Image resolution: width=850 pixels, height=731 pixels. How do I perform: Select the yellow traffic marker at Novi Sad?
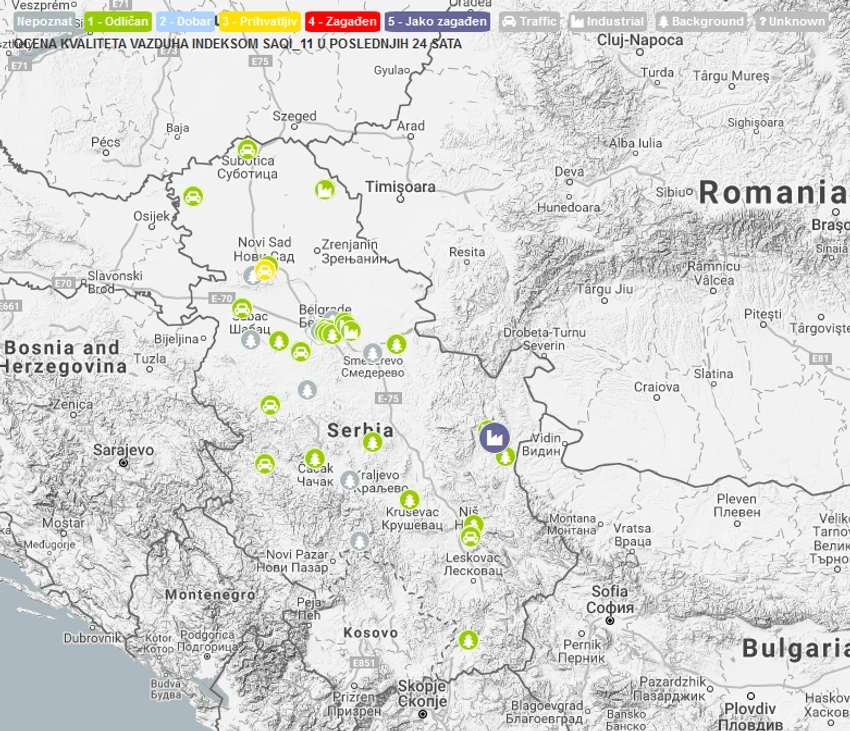[265, 271]
